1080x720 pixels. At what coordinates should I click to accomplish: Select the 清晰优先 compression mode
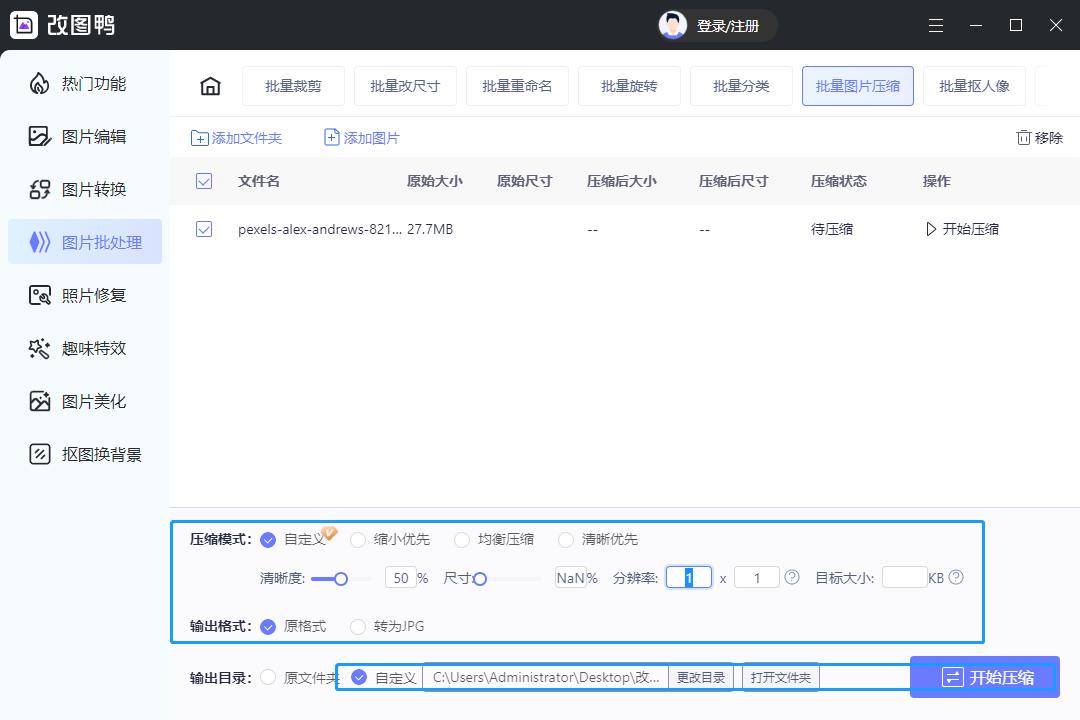567,539
